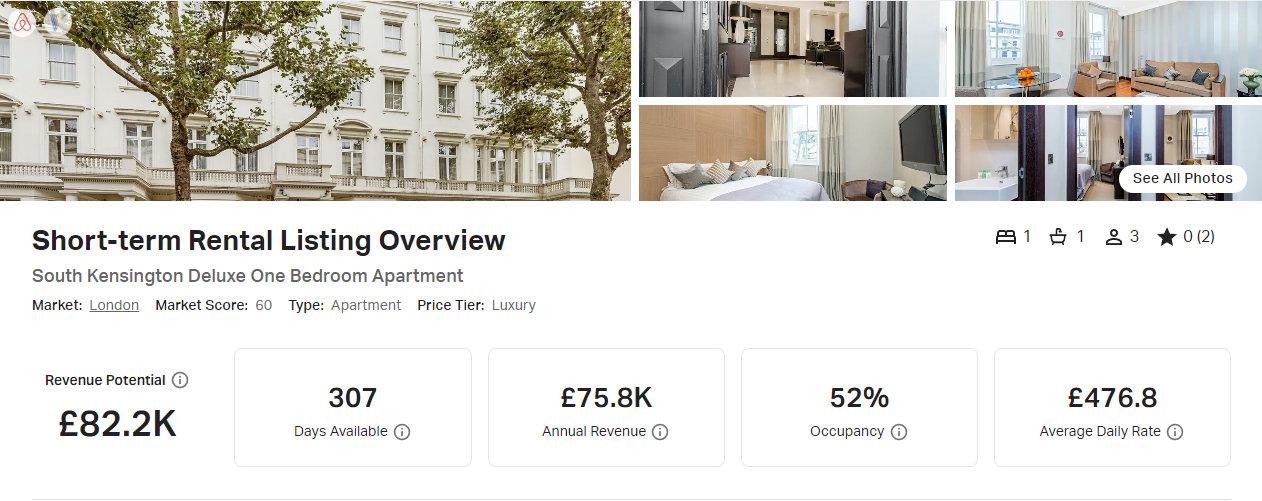The height and width of the screenshot is (501, 1262).
Task: Open the main building exterior photo
Action: 315,100
